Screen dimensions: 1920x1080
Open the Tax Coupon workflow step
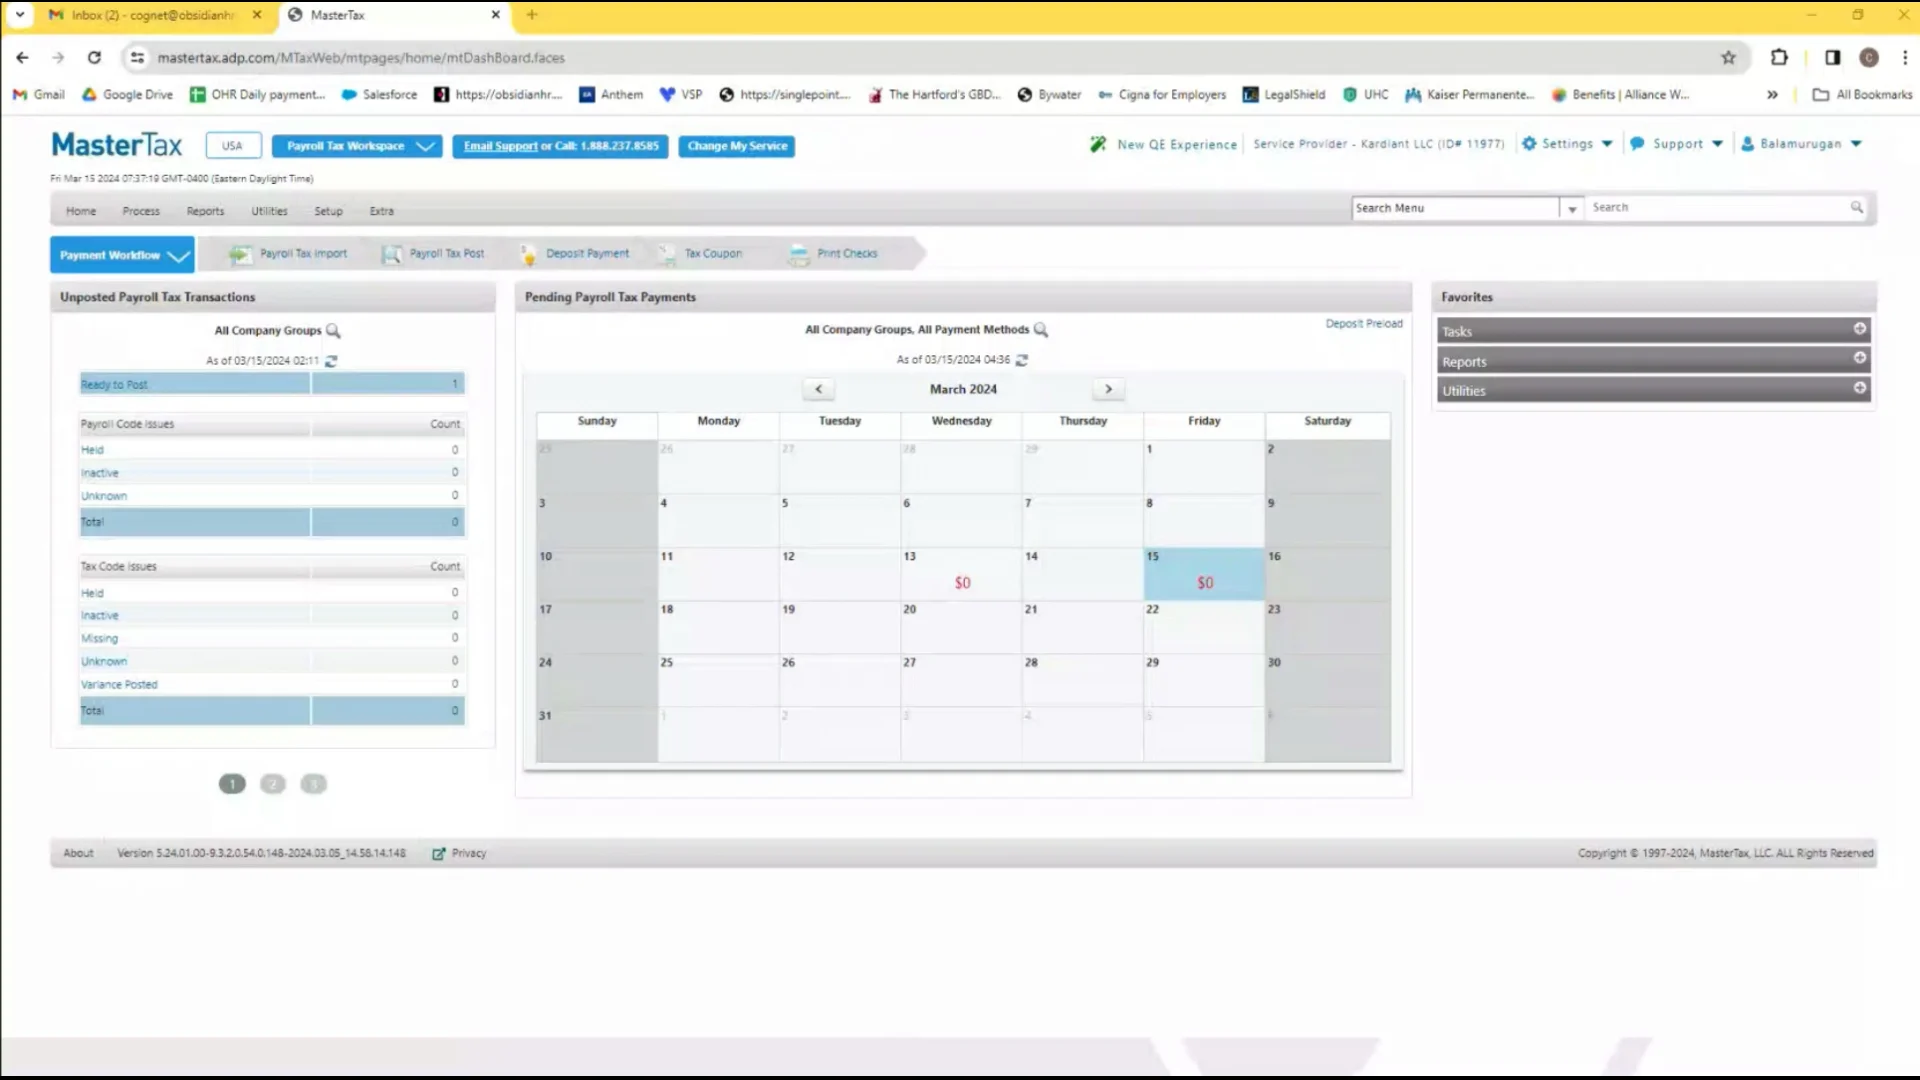[700, 254]
